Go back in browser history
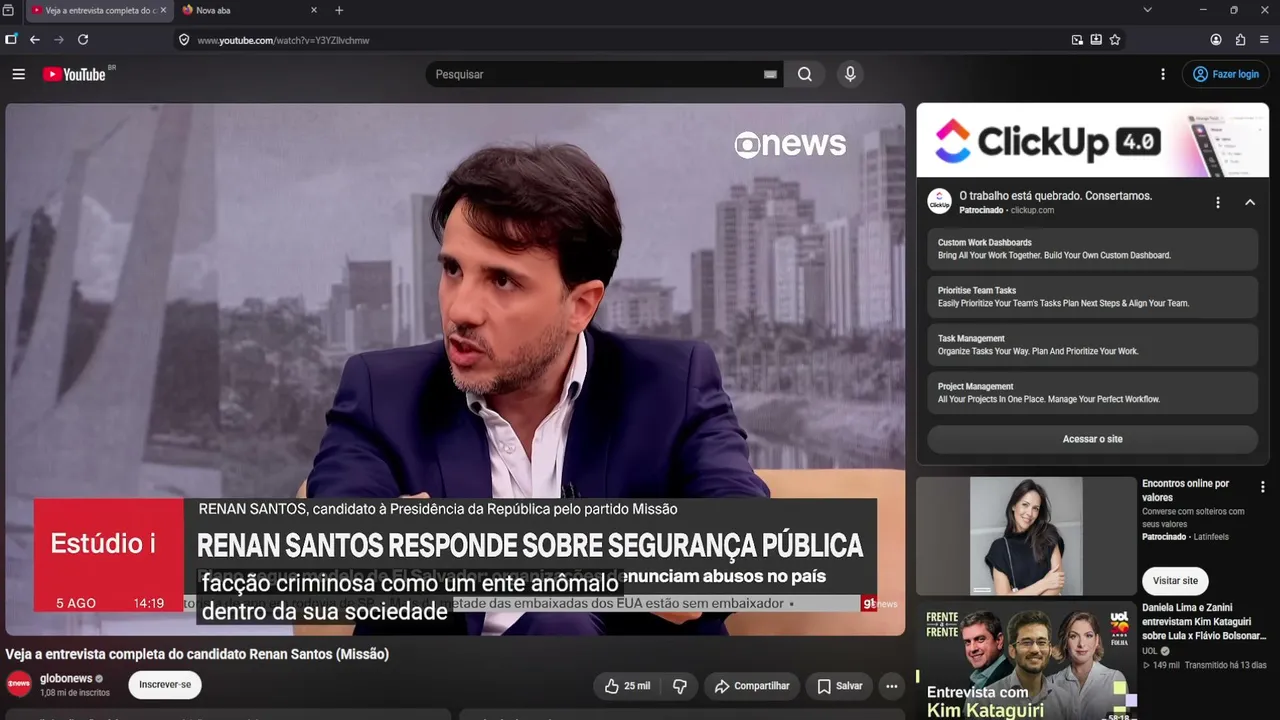Viewport: 1280px width, 720px height. click(x=35, y=40)
